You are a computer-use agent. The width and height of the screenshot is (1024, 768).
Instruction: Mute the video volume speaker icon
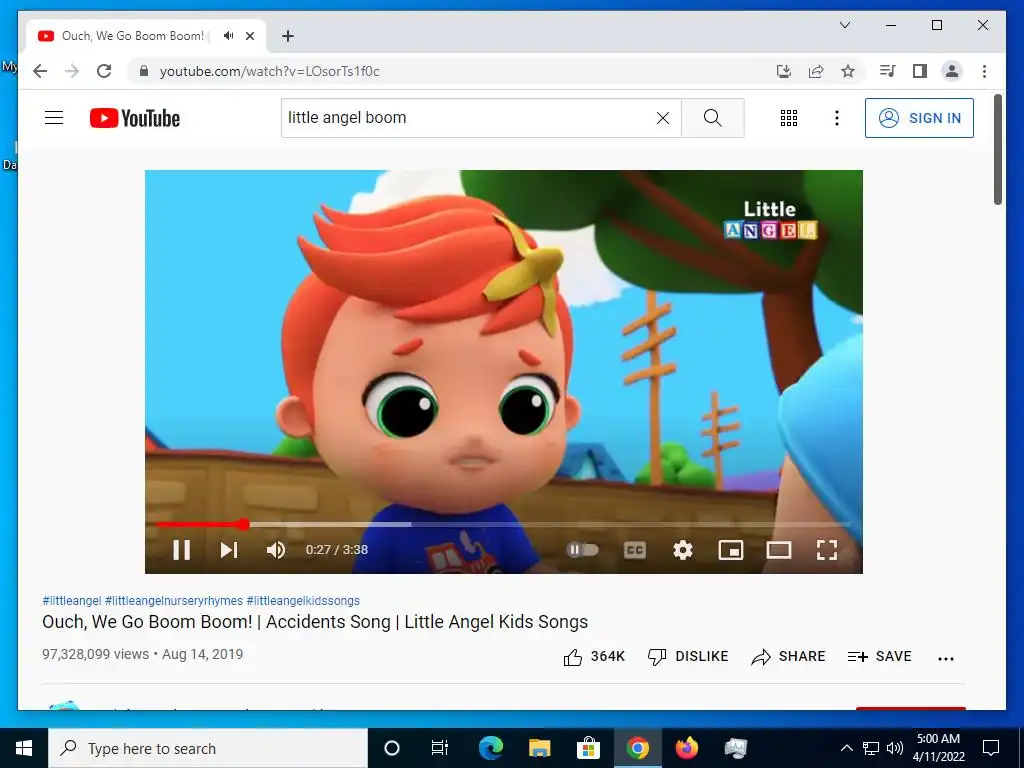pyautogui.click(x=276, y=550)
